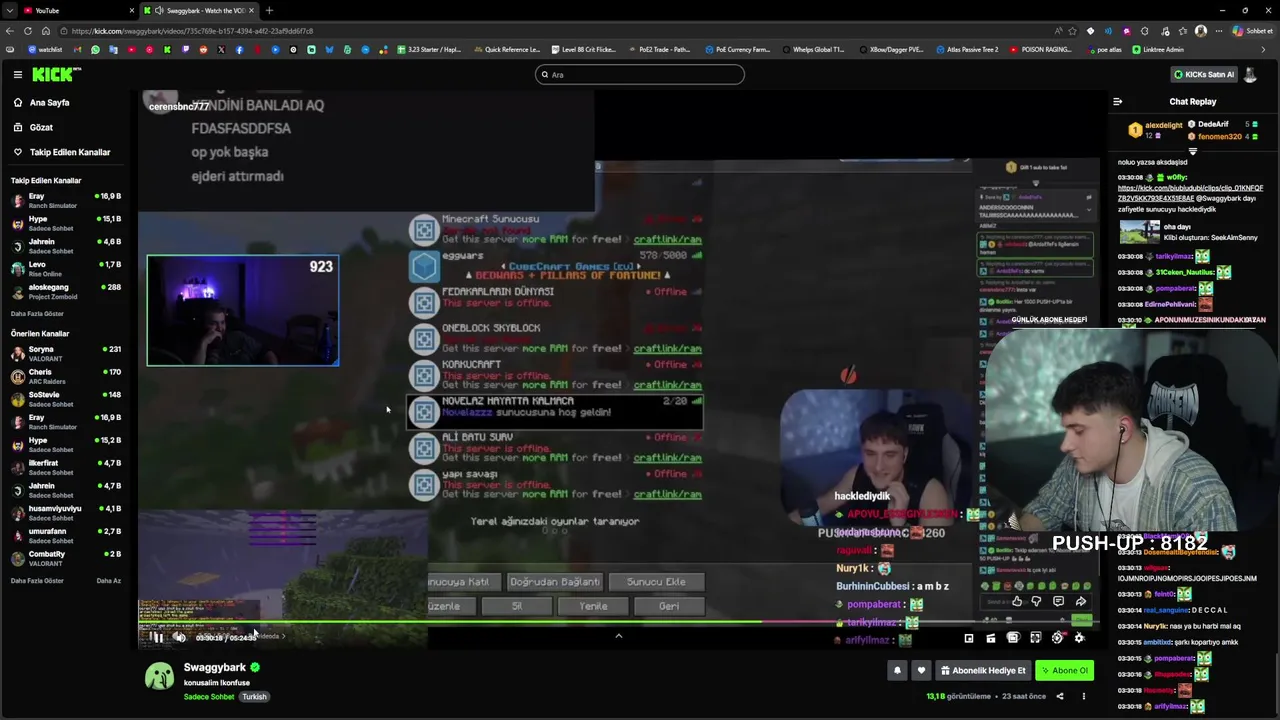Open the Kick sidebar hamburger menu
This screenshot has height=720, width=1280.
pos(17,74)
